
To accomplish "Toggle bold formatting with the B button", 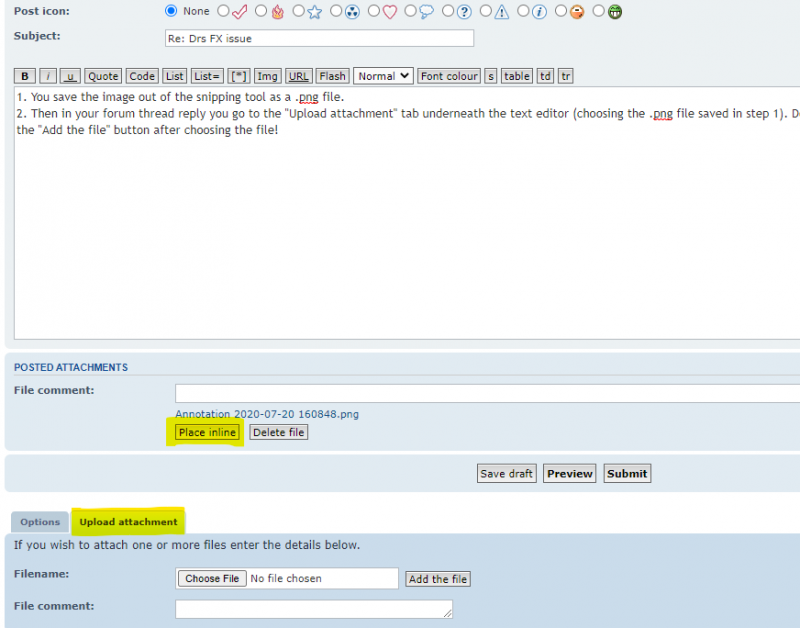I will (24, 75).
